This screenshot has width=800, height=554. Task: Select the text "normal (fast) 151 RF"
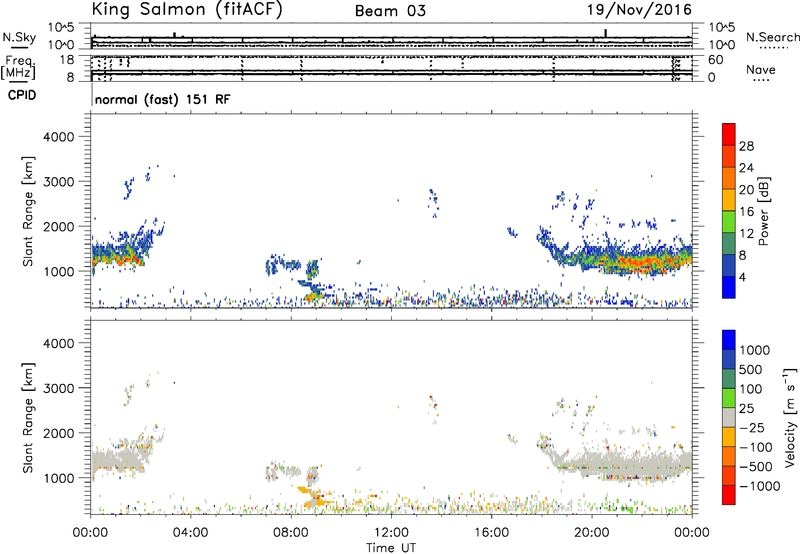[x=162, y=99]
